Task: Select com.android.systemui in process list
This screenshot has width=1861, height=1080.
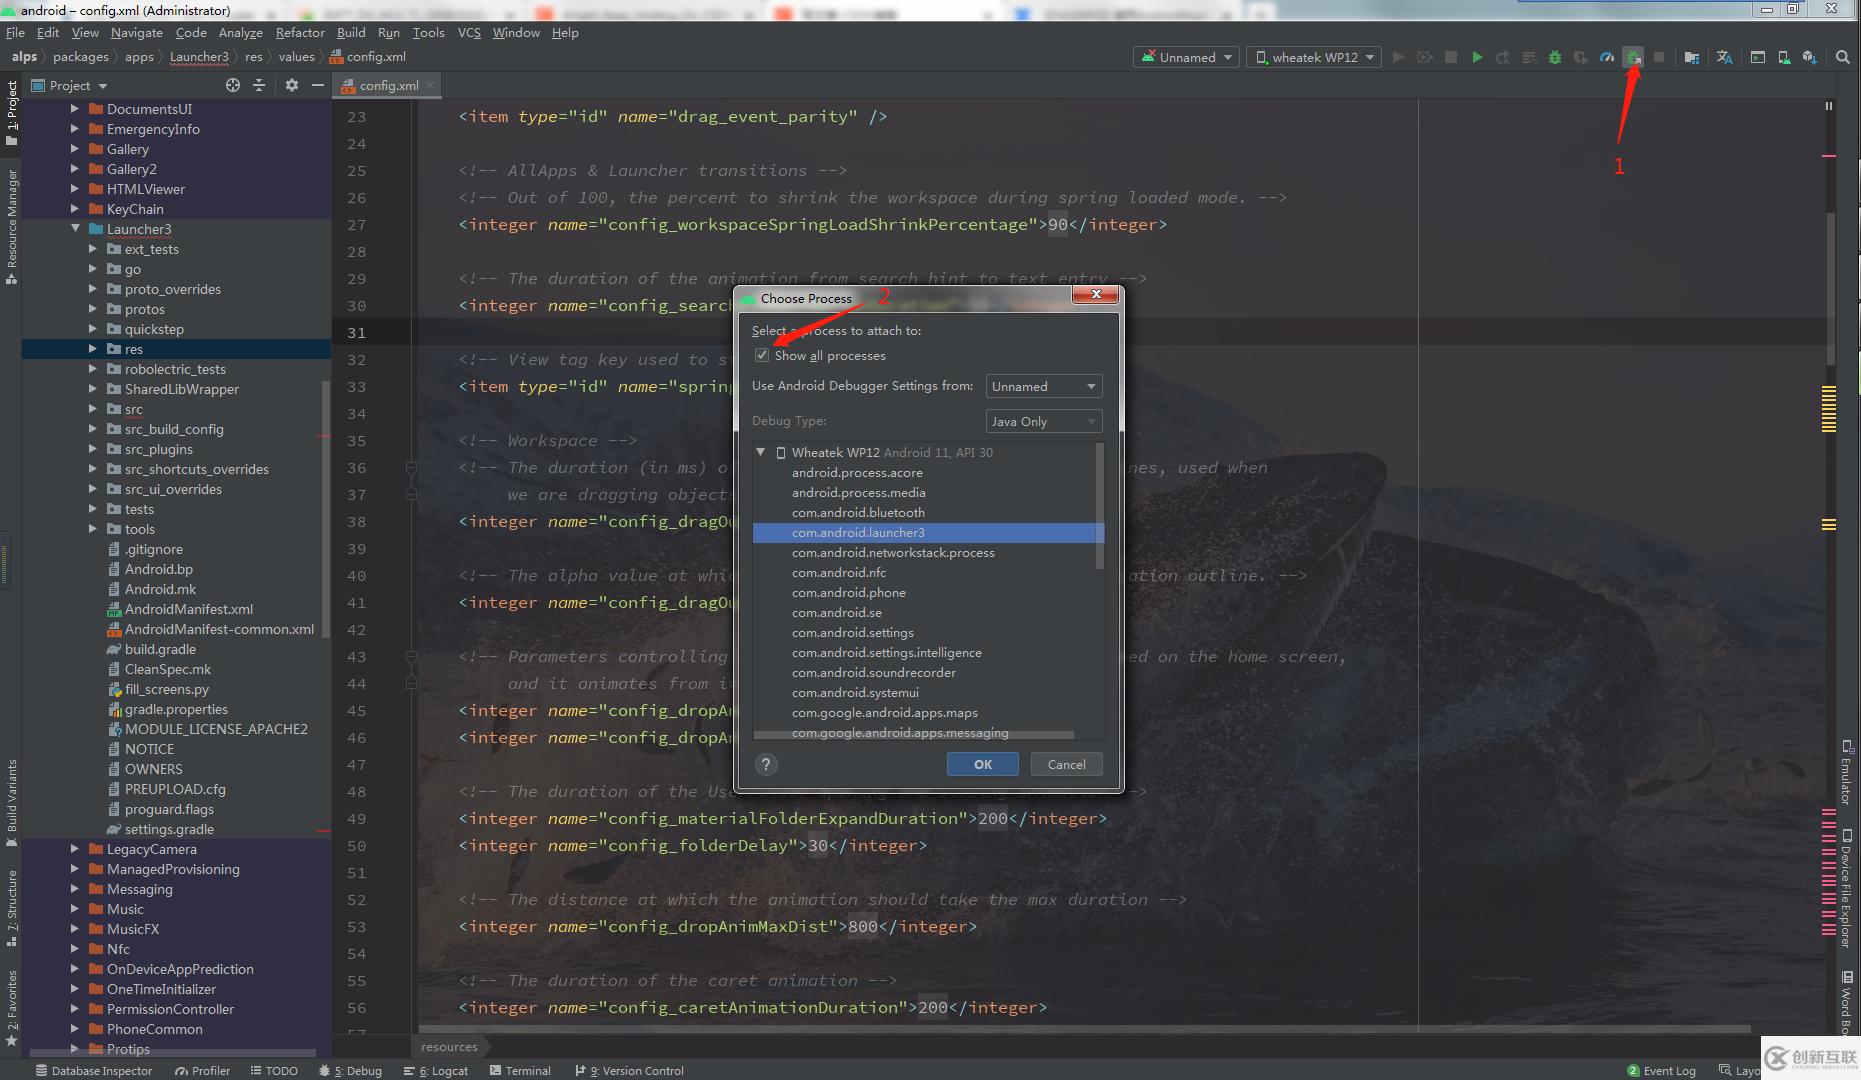Action: point(855,693)
